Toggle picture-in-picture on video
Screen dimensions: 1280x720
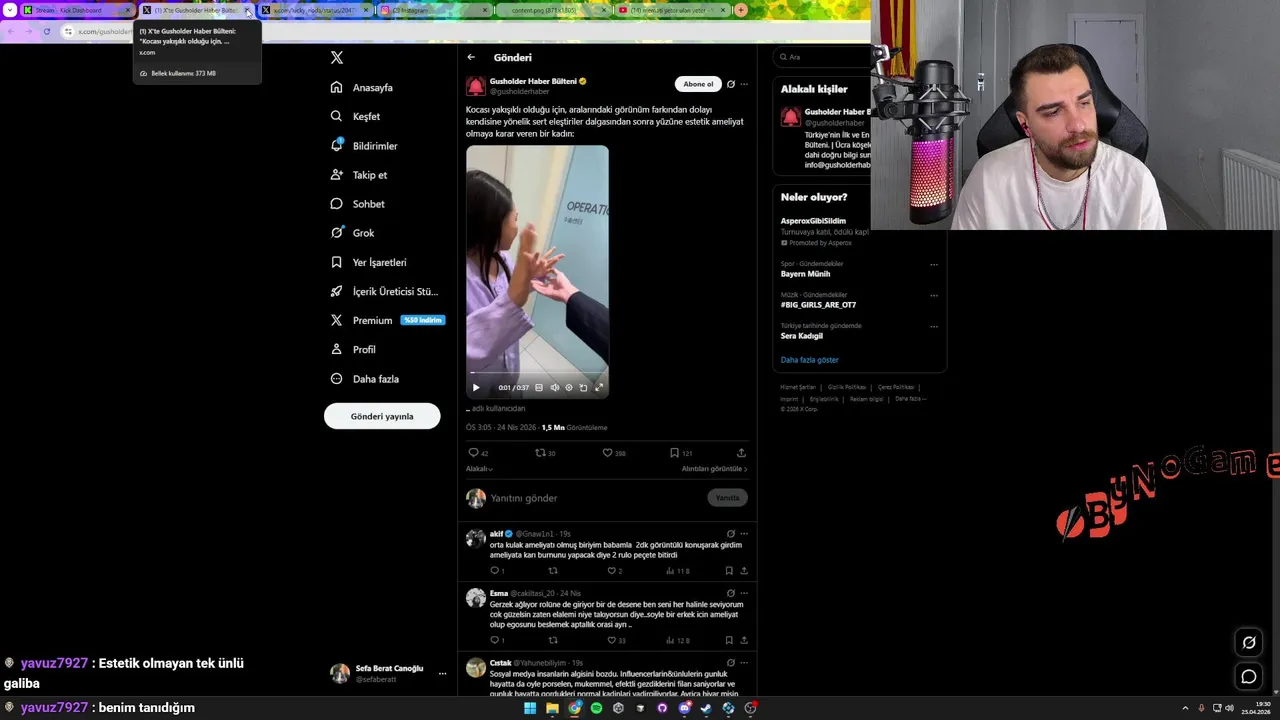point(584,387)
